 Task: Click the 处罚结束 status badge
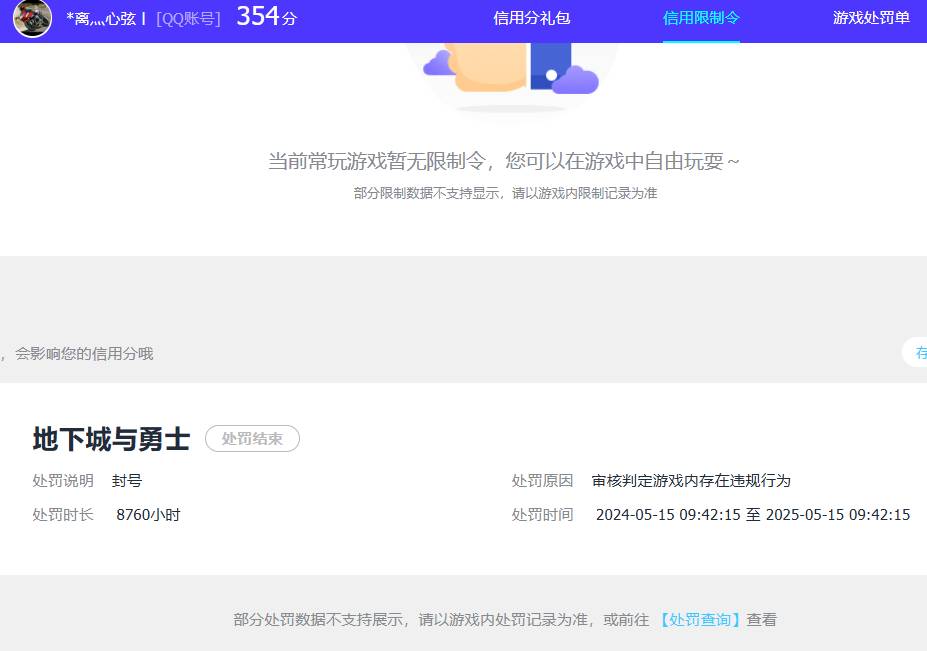(x=252, y=438)
